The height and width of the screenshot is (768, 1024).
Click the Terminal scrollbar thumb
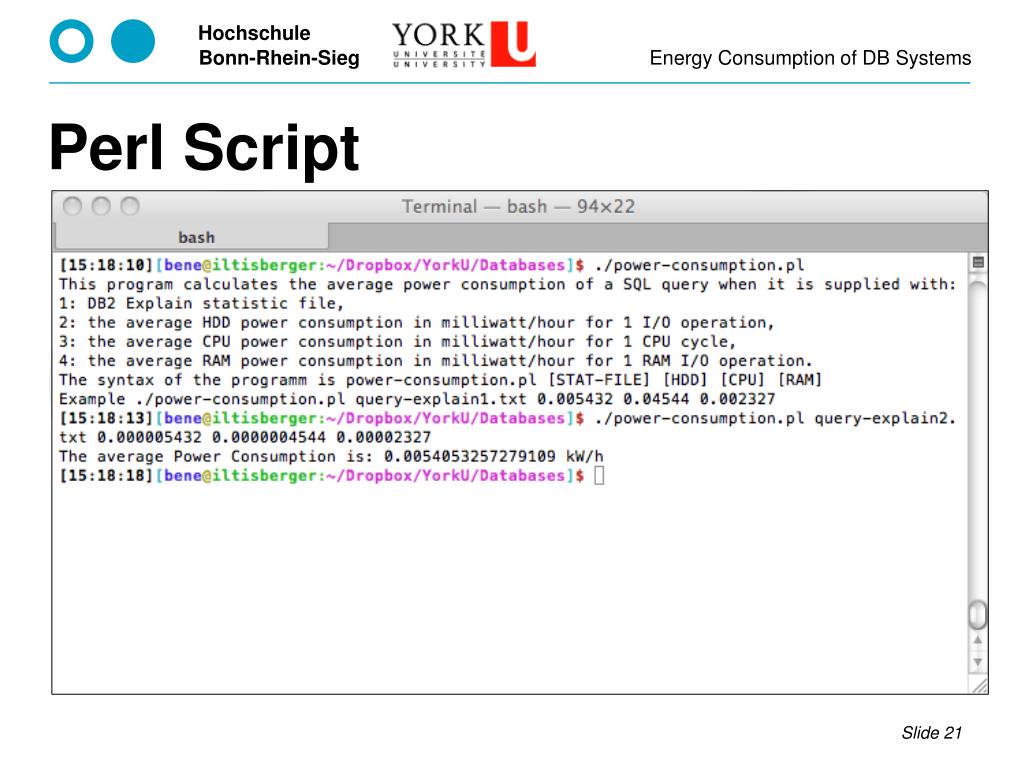pos(977,615)
